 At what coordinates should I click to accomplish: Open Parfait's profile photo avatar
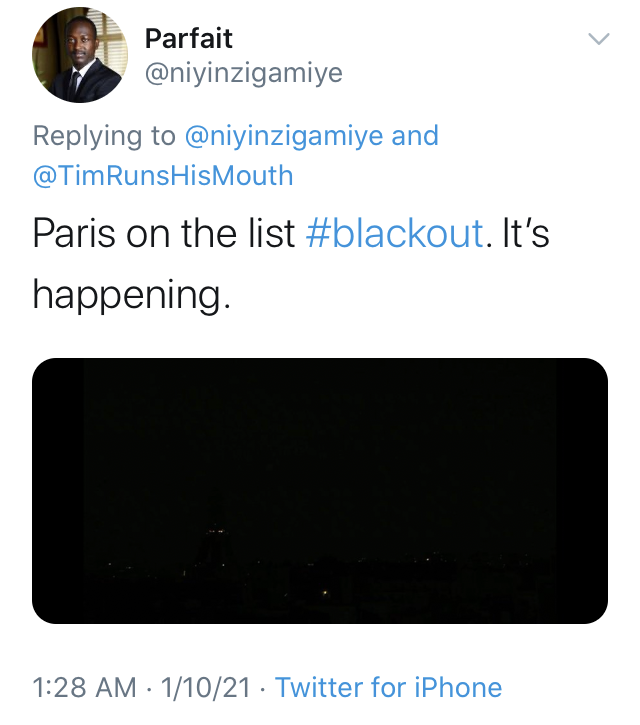coord(80,55)
